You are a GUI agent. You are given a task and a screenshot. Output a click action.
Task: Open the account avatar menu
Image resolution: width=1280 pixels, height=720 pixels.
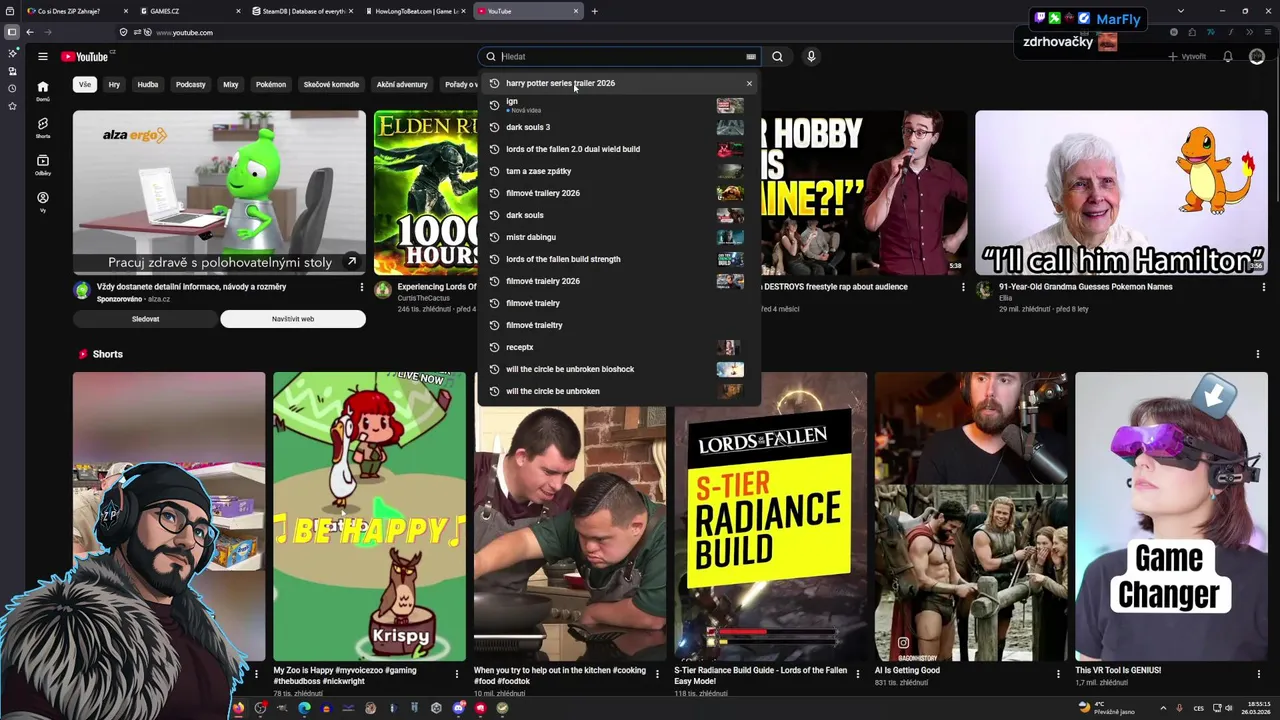tap(1257, 57)
